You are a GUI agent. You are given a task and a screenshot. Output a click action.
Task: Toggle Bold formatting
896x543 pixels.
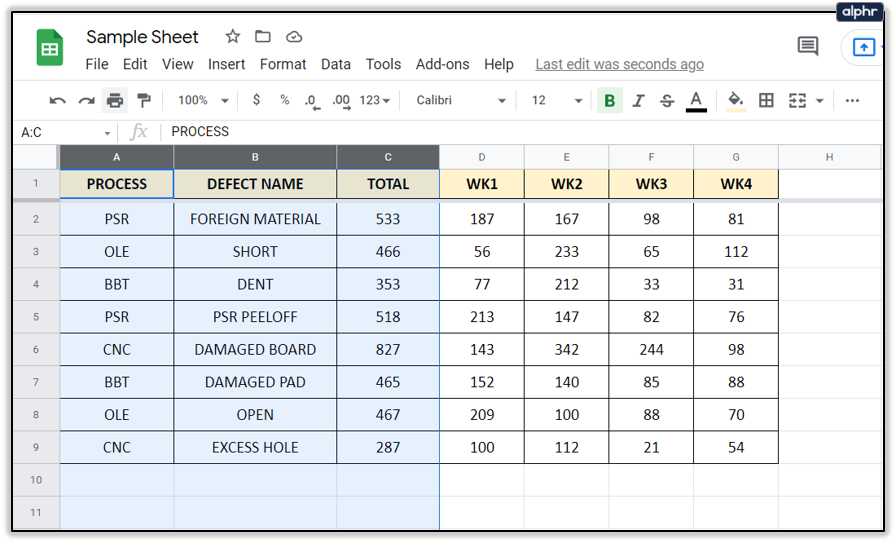[609, 100]
